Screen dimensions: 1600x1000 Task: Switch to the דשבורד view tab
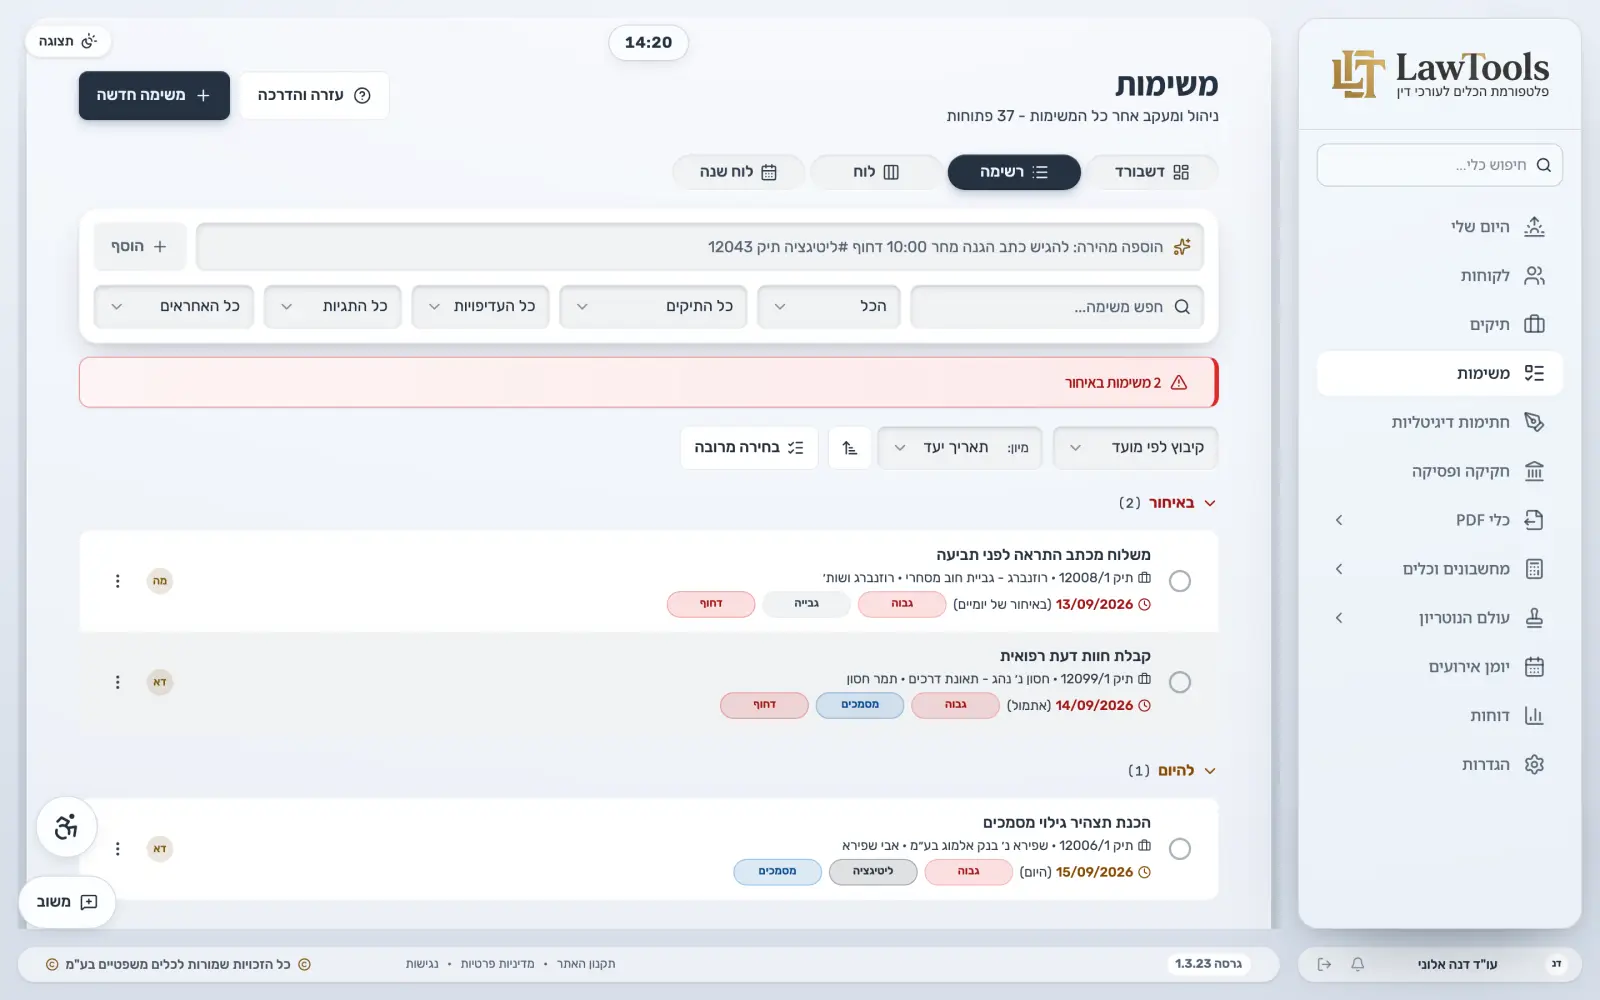click(x=1152, y=172)
